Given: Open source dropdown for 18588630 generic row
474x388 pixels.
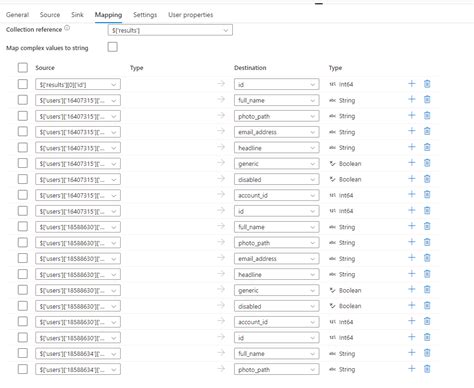Looking at the screenshot, I should [x=78, y=290].
